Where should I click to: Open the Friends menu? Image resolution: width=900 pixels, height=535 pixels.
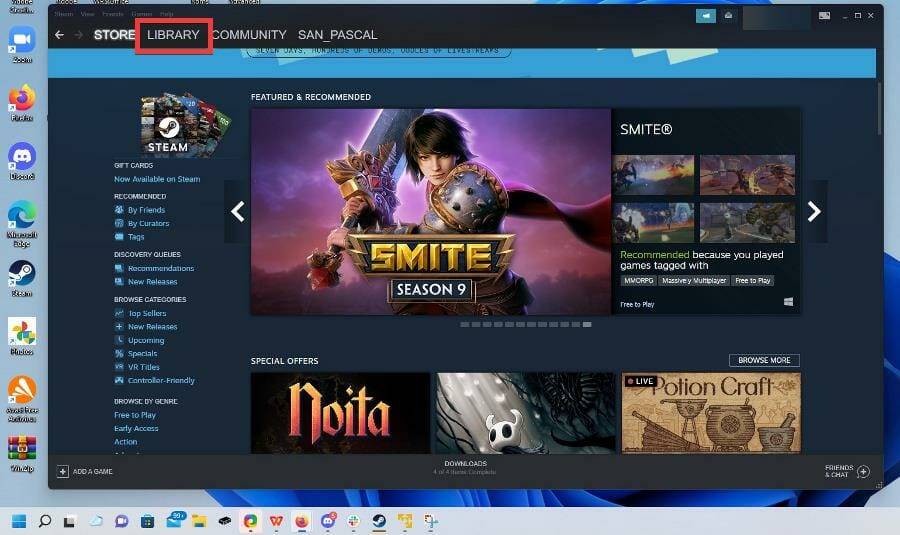[112, 14]
